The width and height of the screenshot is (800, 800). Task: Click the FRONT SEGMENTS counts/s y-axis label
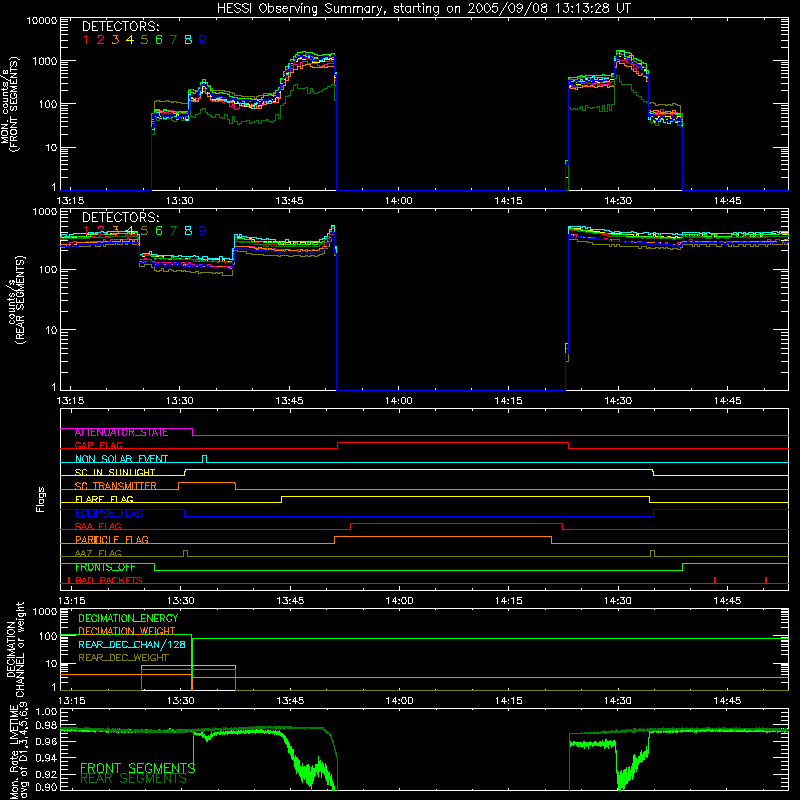10,105
